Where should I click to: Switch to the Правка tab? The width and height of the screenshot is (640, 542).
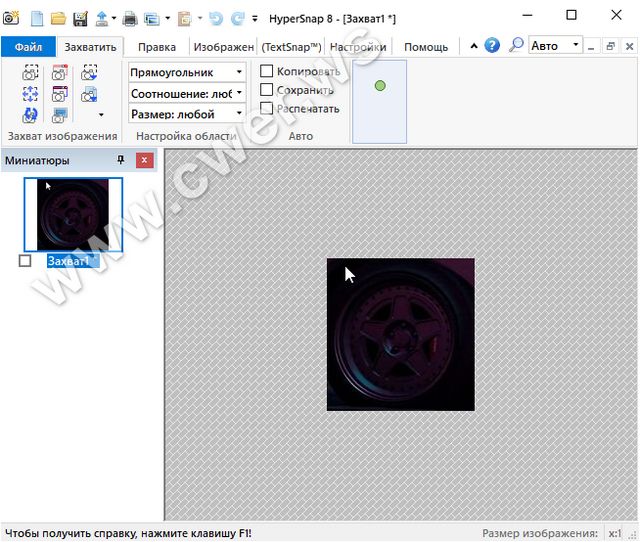pos(157,47)
